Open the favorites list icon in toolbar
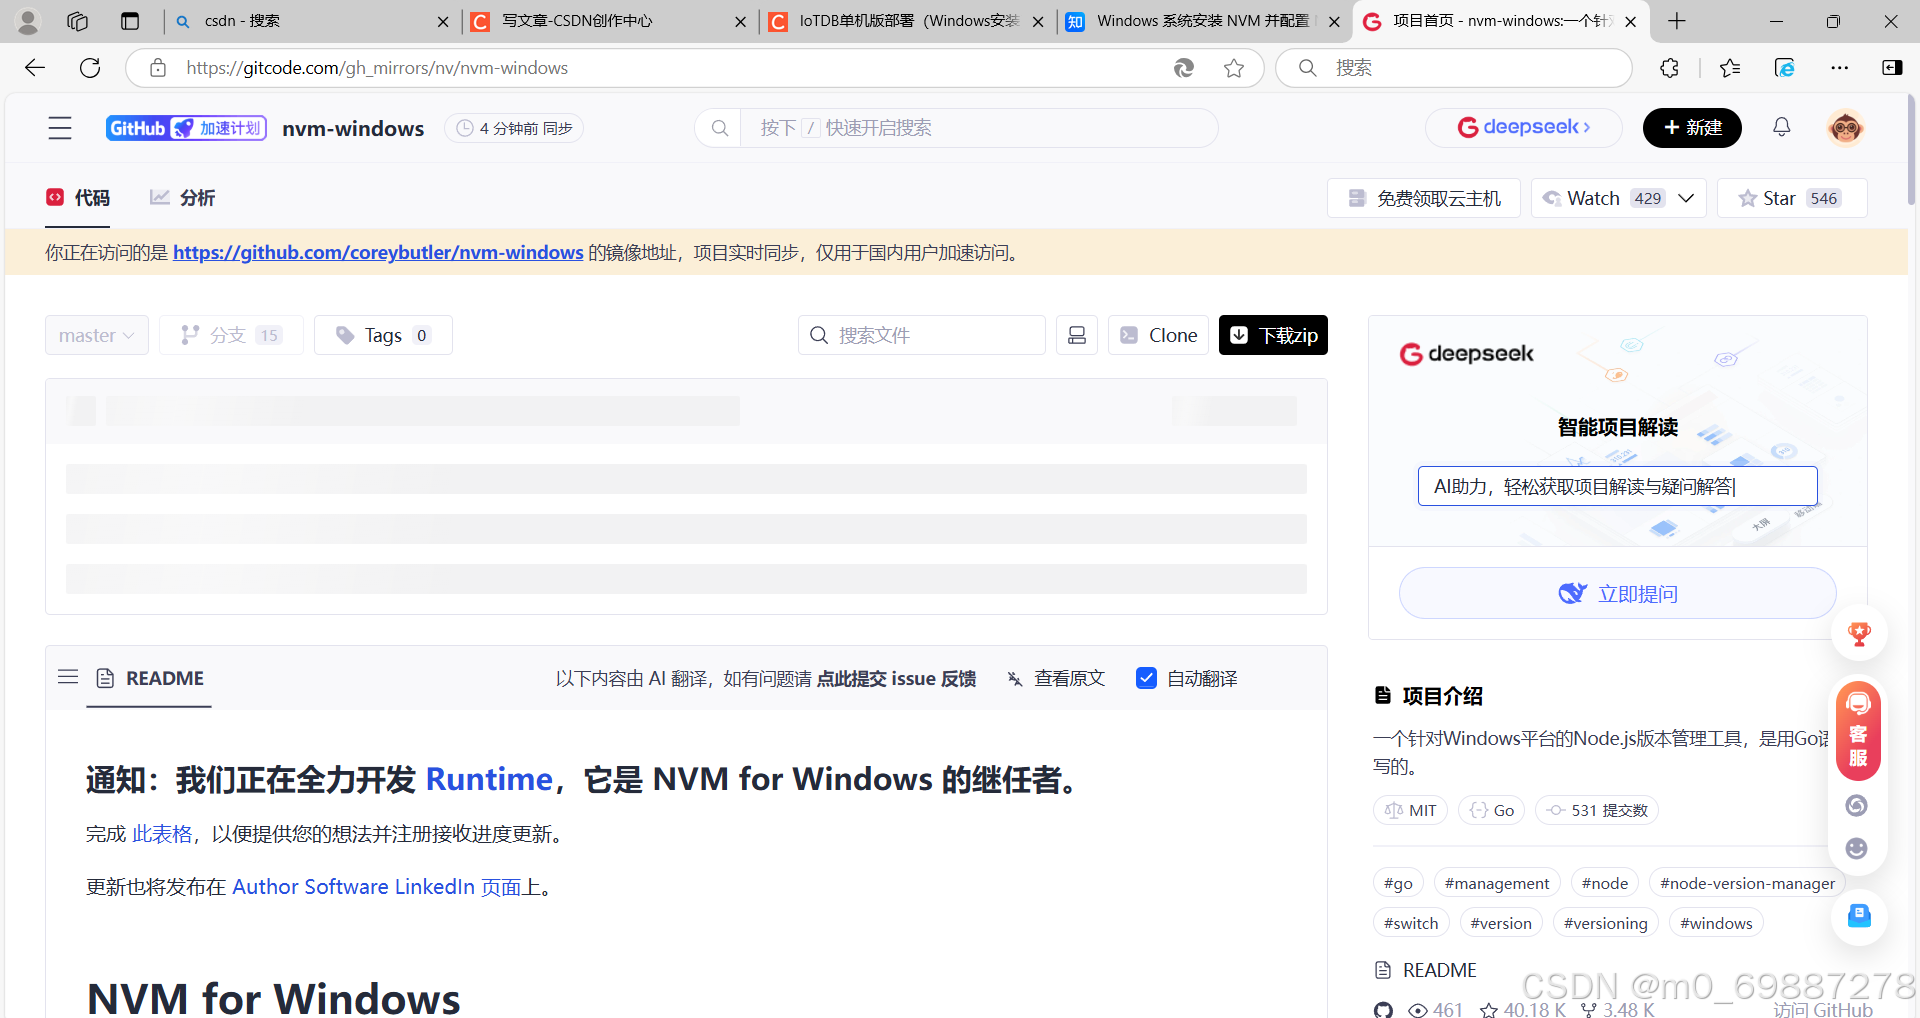This screenshot has height=1018, width=1920. (x=1730, y=67)
